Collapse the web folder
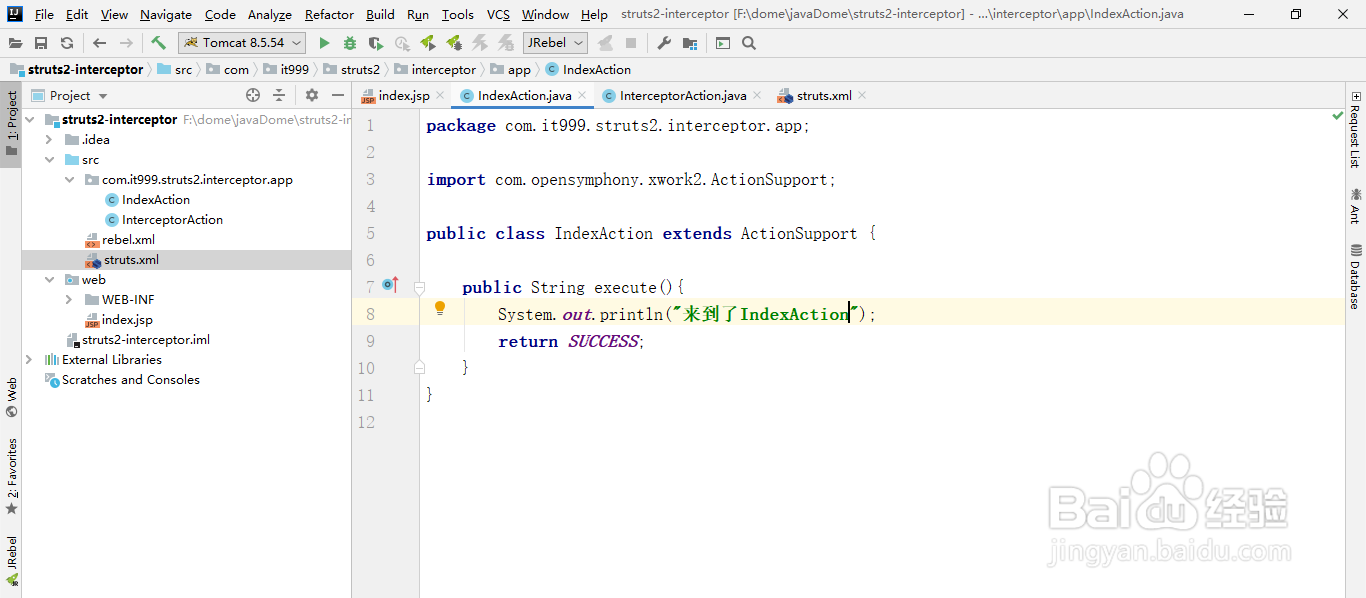This screenshot has width=1366, height=598. [49, 280]
